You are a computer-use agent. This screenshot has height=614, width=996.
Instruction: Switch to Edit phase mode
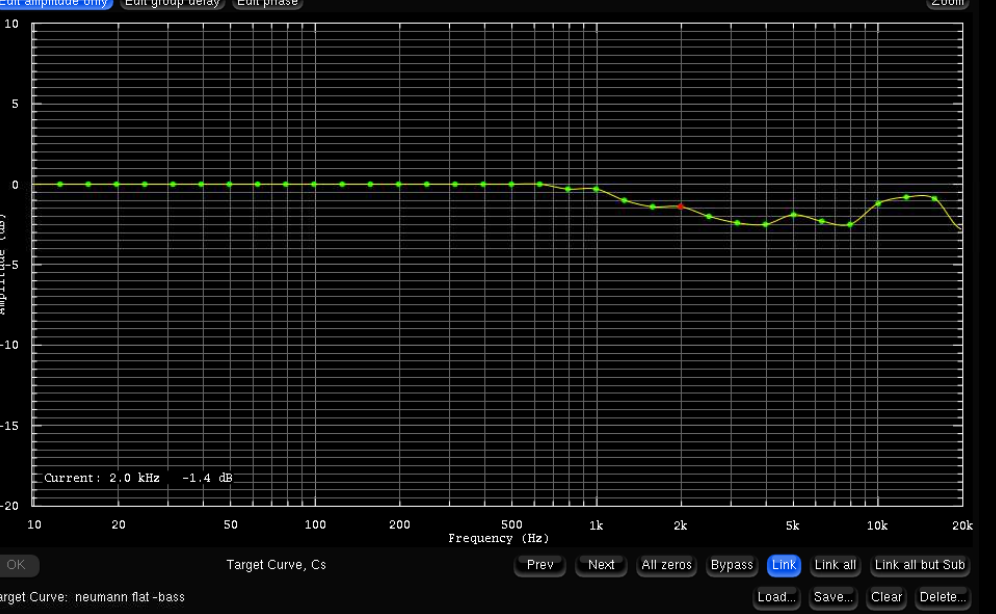tap(267, 3)
